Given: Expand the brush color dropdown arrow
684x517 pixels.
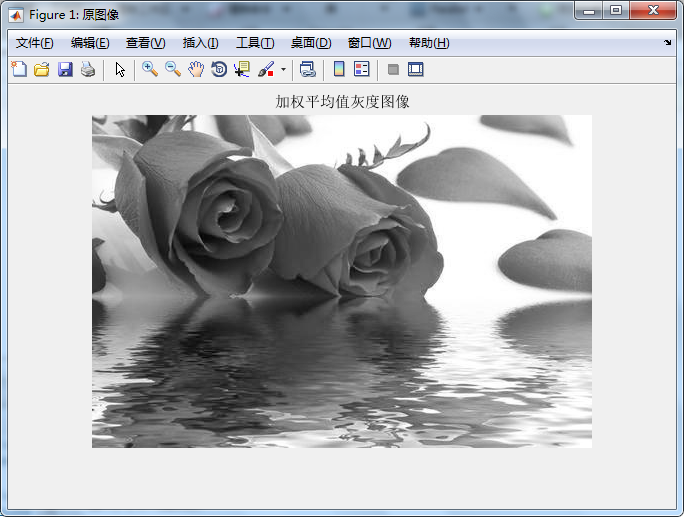Looking at the screenshot, I should point(284,69).
